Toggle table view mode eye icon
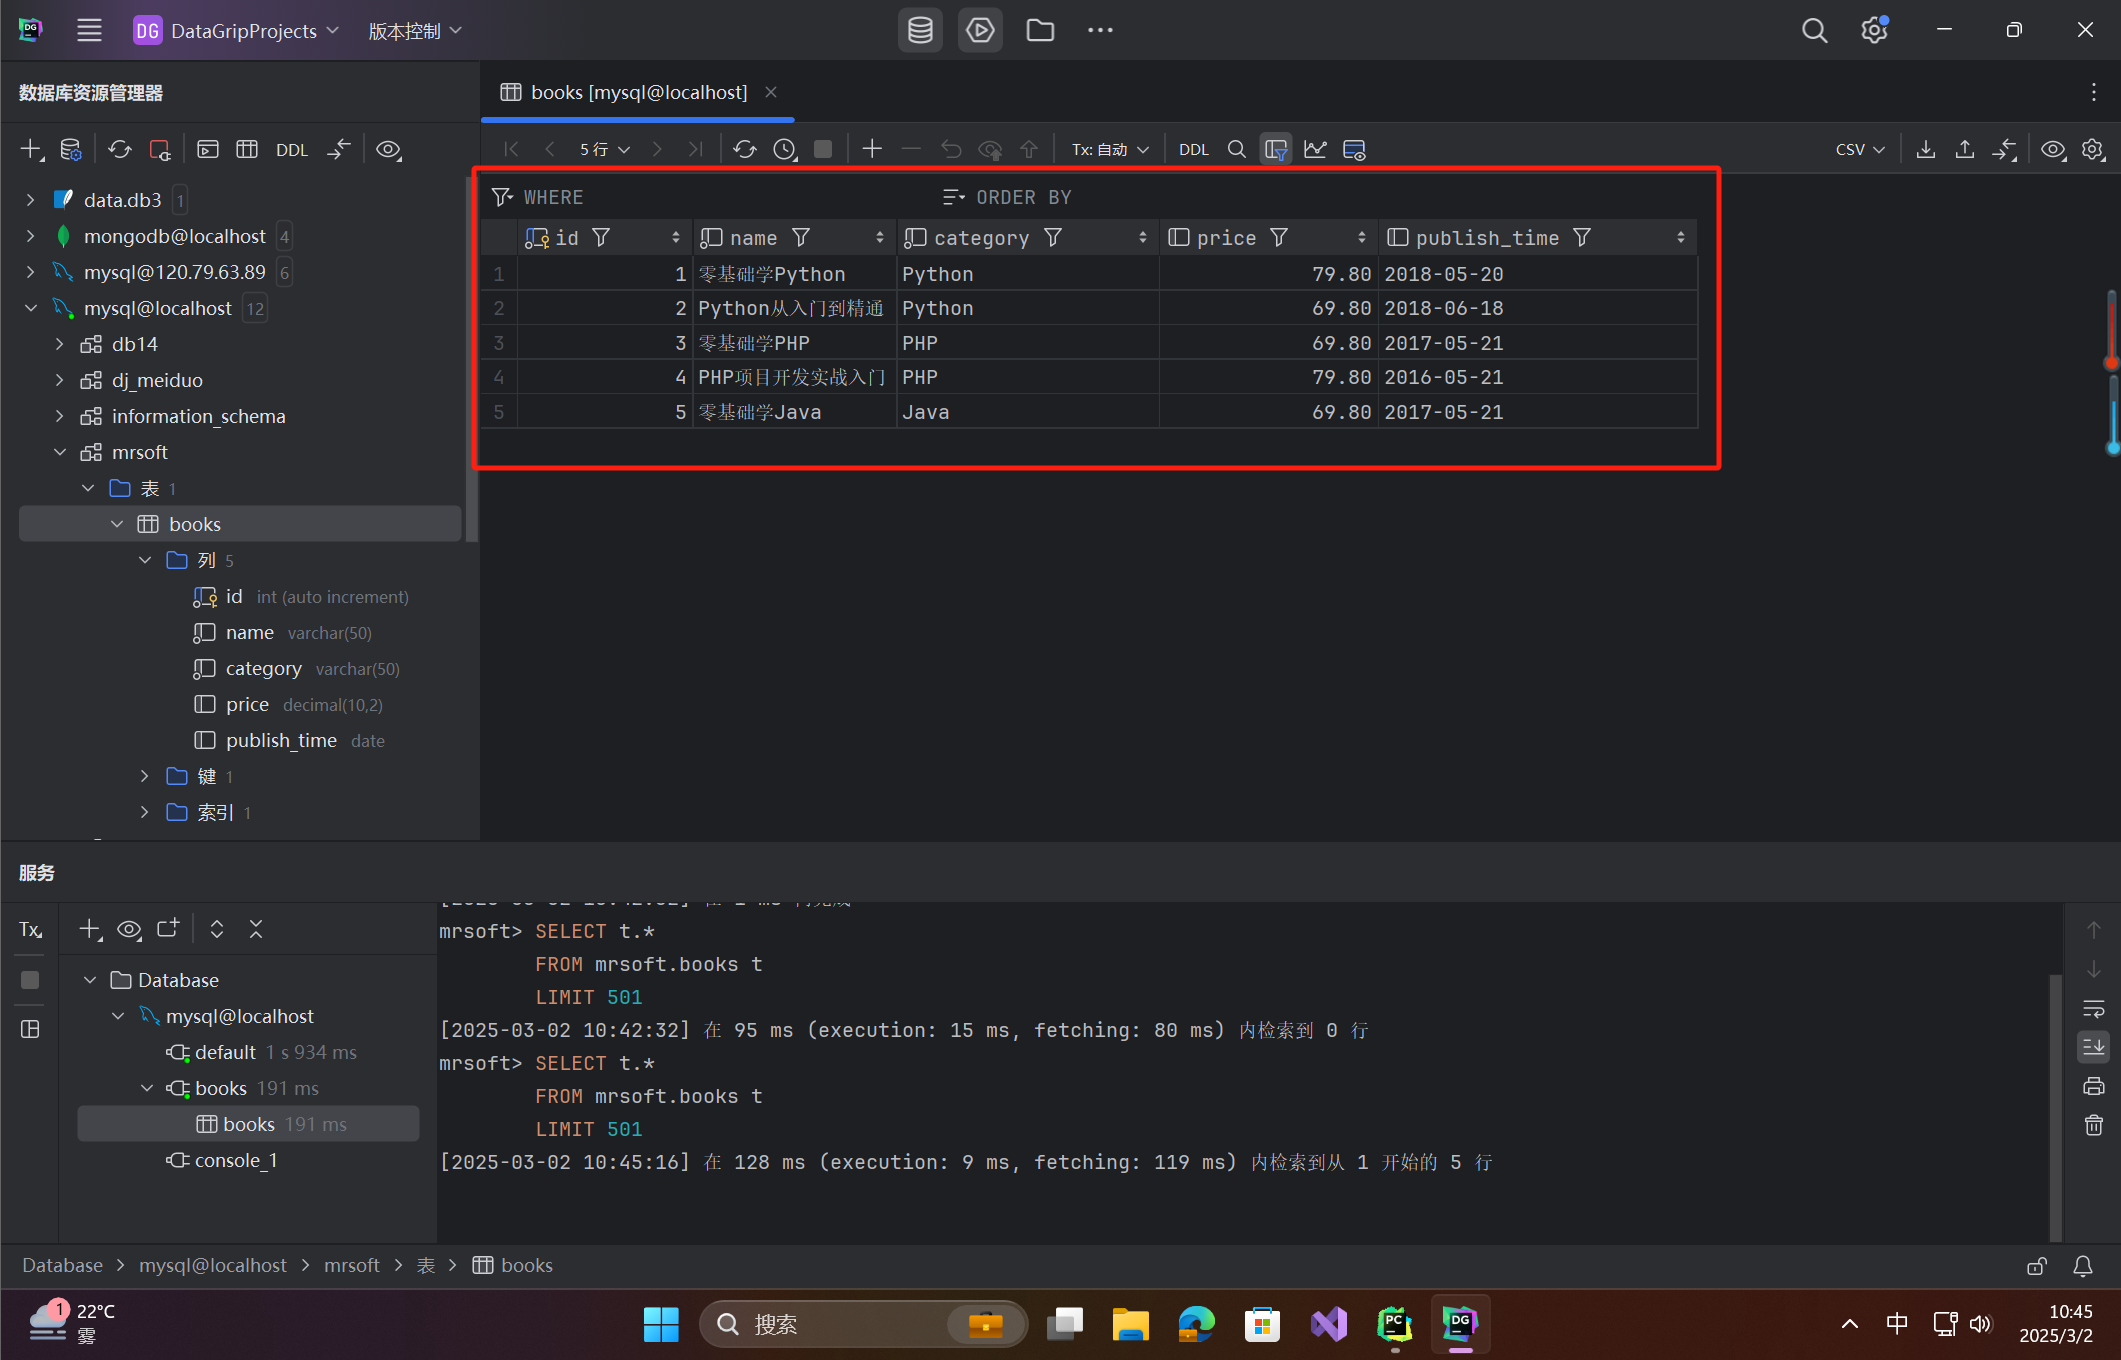2121x1360 pixels. [x=2053, y=149]
